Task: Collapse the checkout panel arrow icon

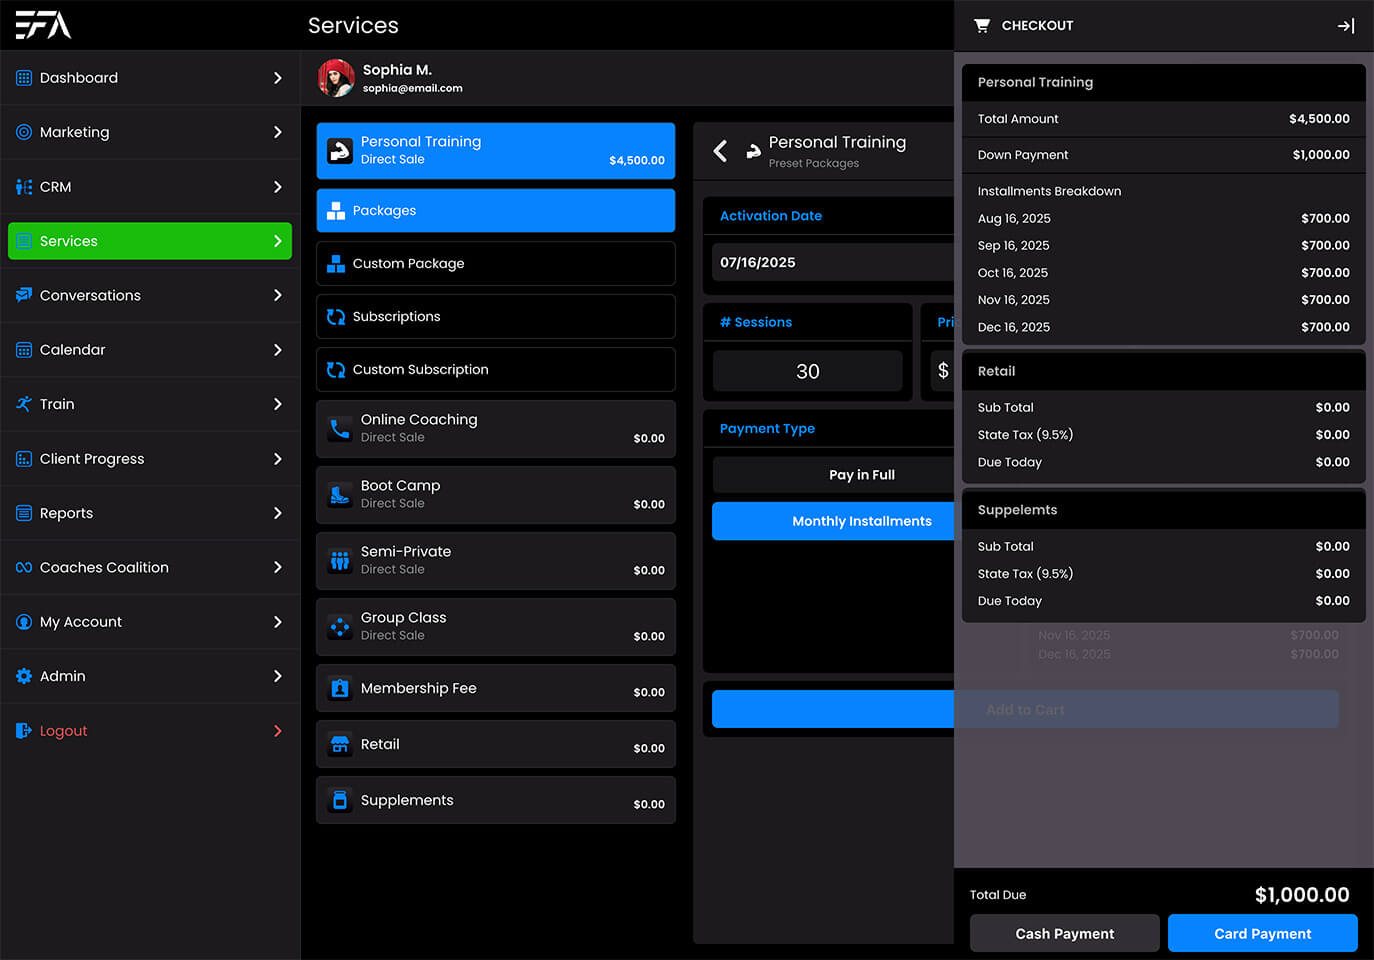Action: tap(1346, 26)
